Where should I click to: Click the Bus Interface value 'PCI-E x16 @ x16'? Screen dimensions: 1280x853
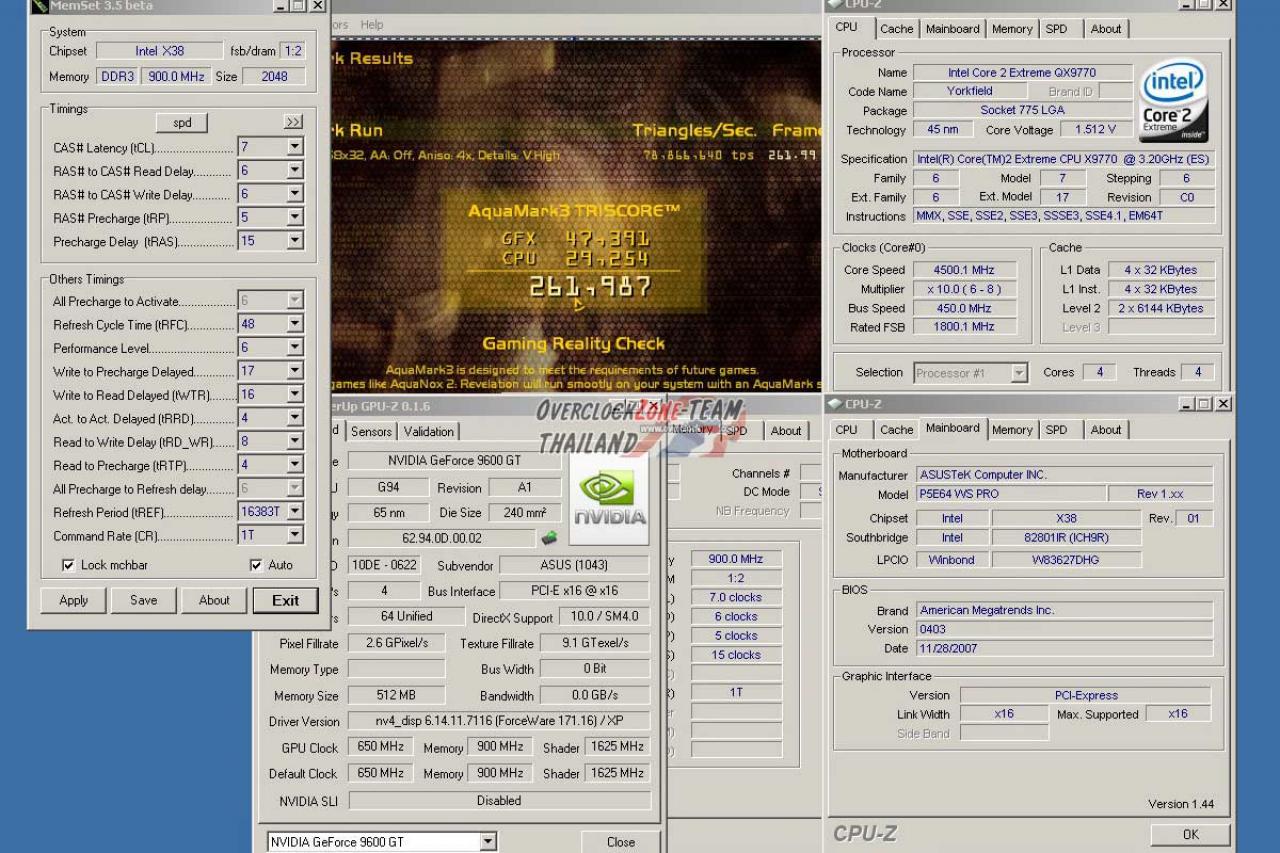point(574,591)
